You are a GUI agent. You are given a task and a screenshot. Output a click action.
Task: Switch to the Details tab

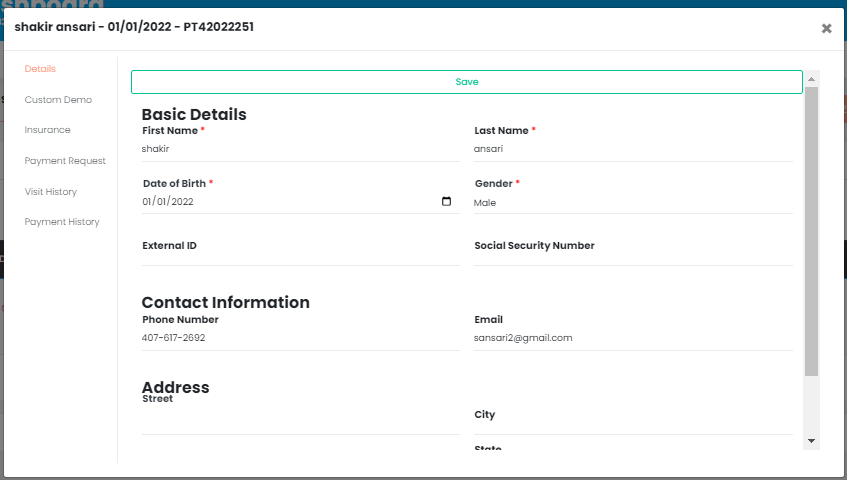(x=40, y=69)
